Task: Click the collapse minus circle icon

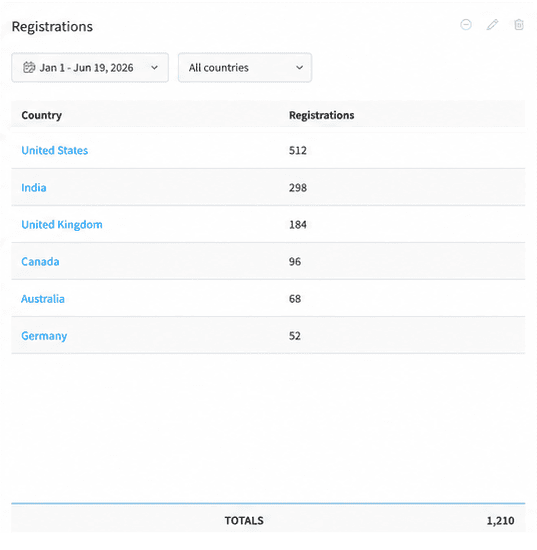Action: tap(466, 25)
